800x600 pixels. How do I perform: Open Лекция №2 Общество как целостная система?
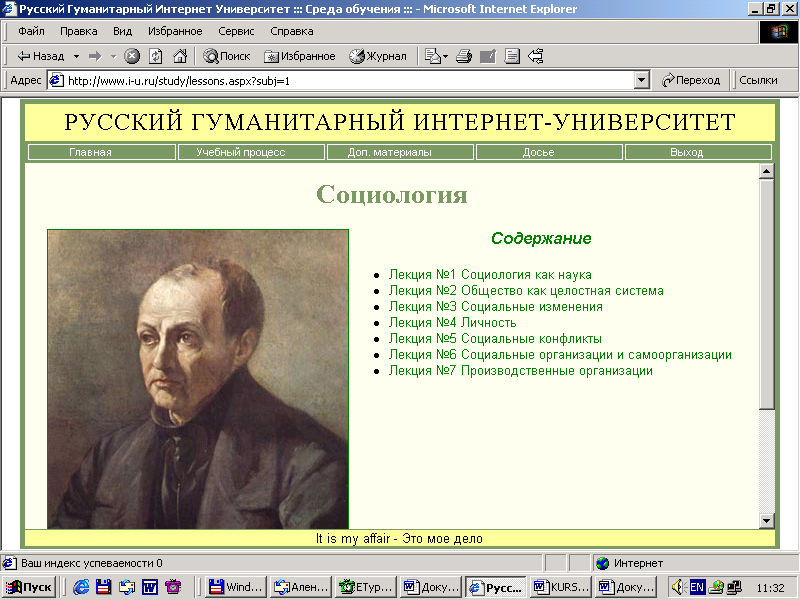click(526, 291)
